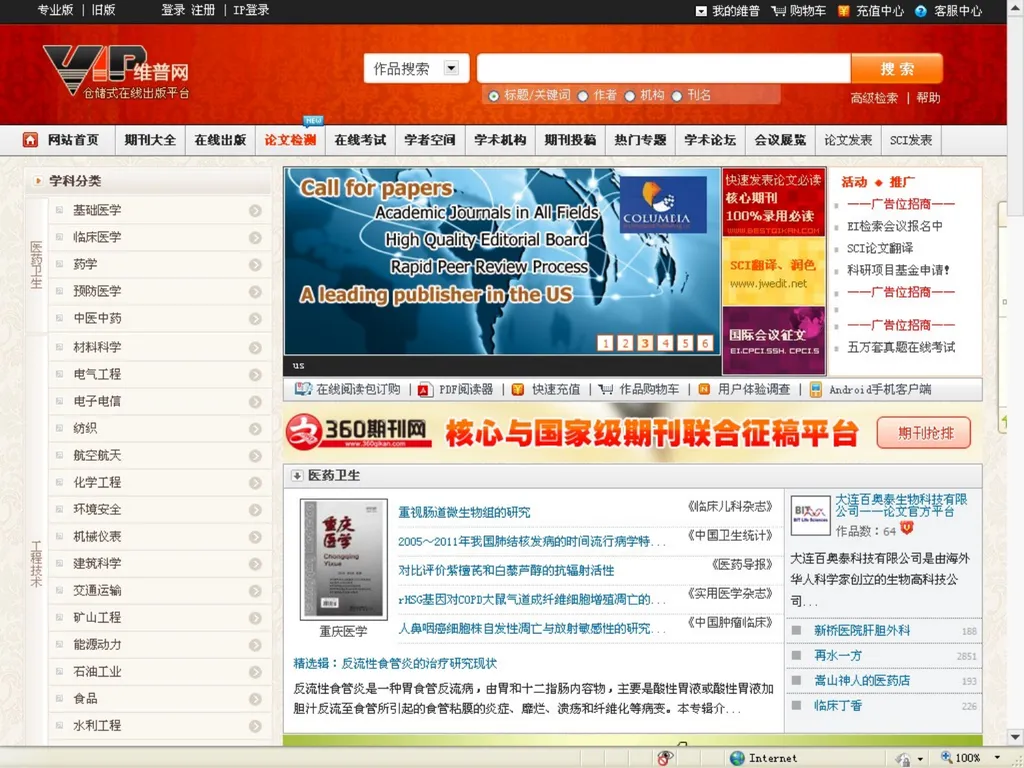Click the arrow icon on 电气工程 row
1024x768 pixels.
click(255, 374)
